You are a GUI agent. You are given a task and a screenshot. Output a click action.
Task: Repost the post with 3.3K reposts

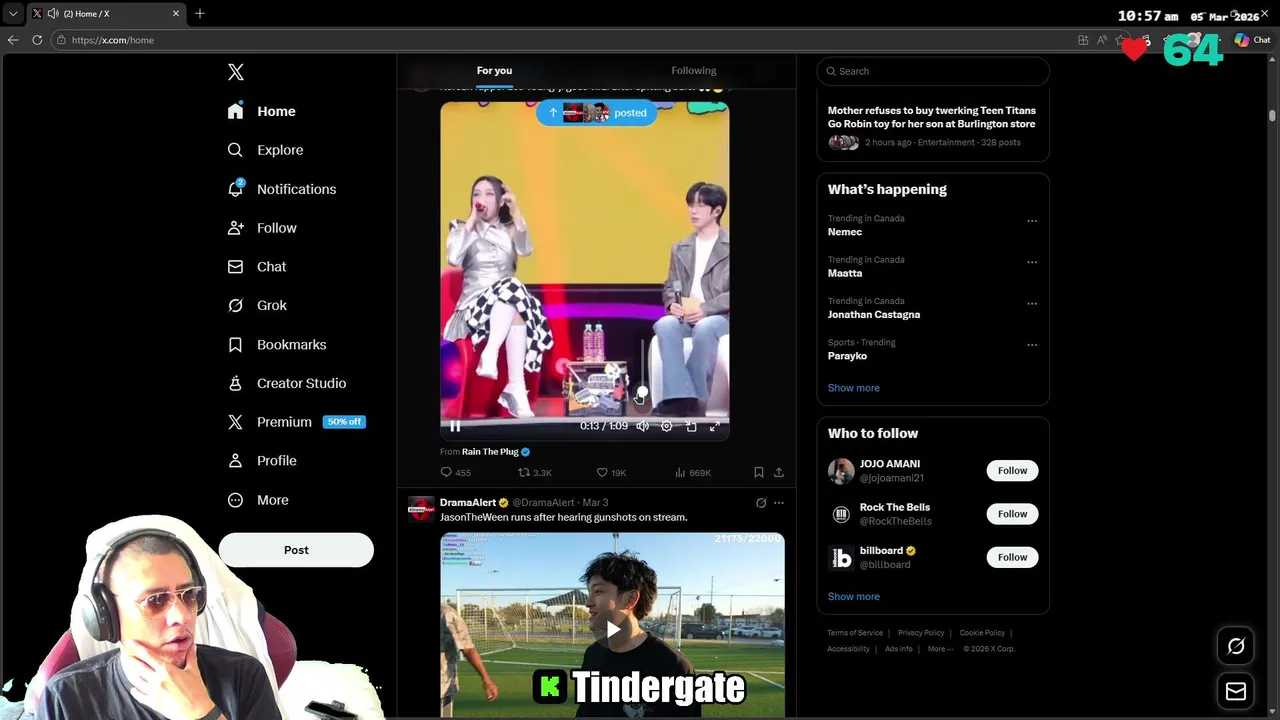coord(534,472)
